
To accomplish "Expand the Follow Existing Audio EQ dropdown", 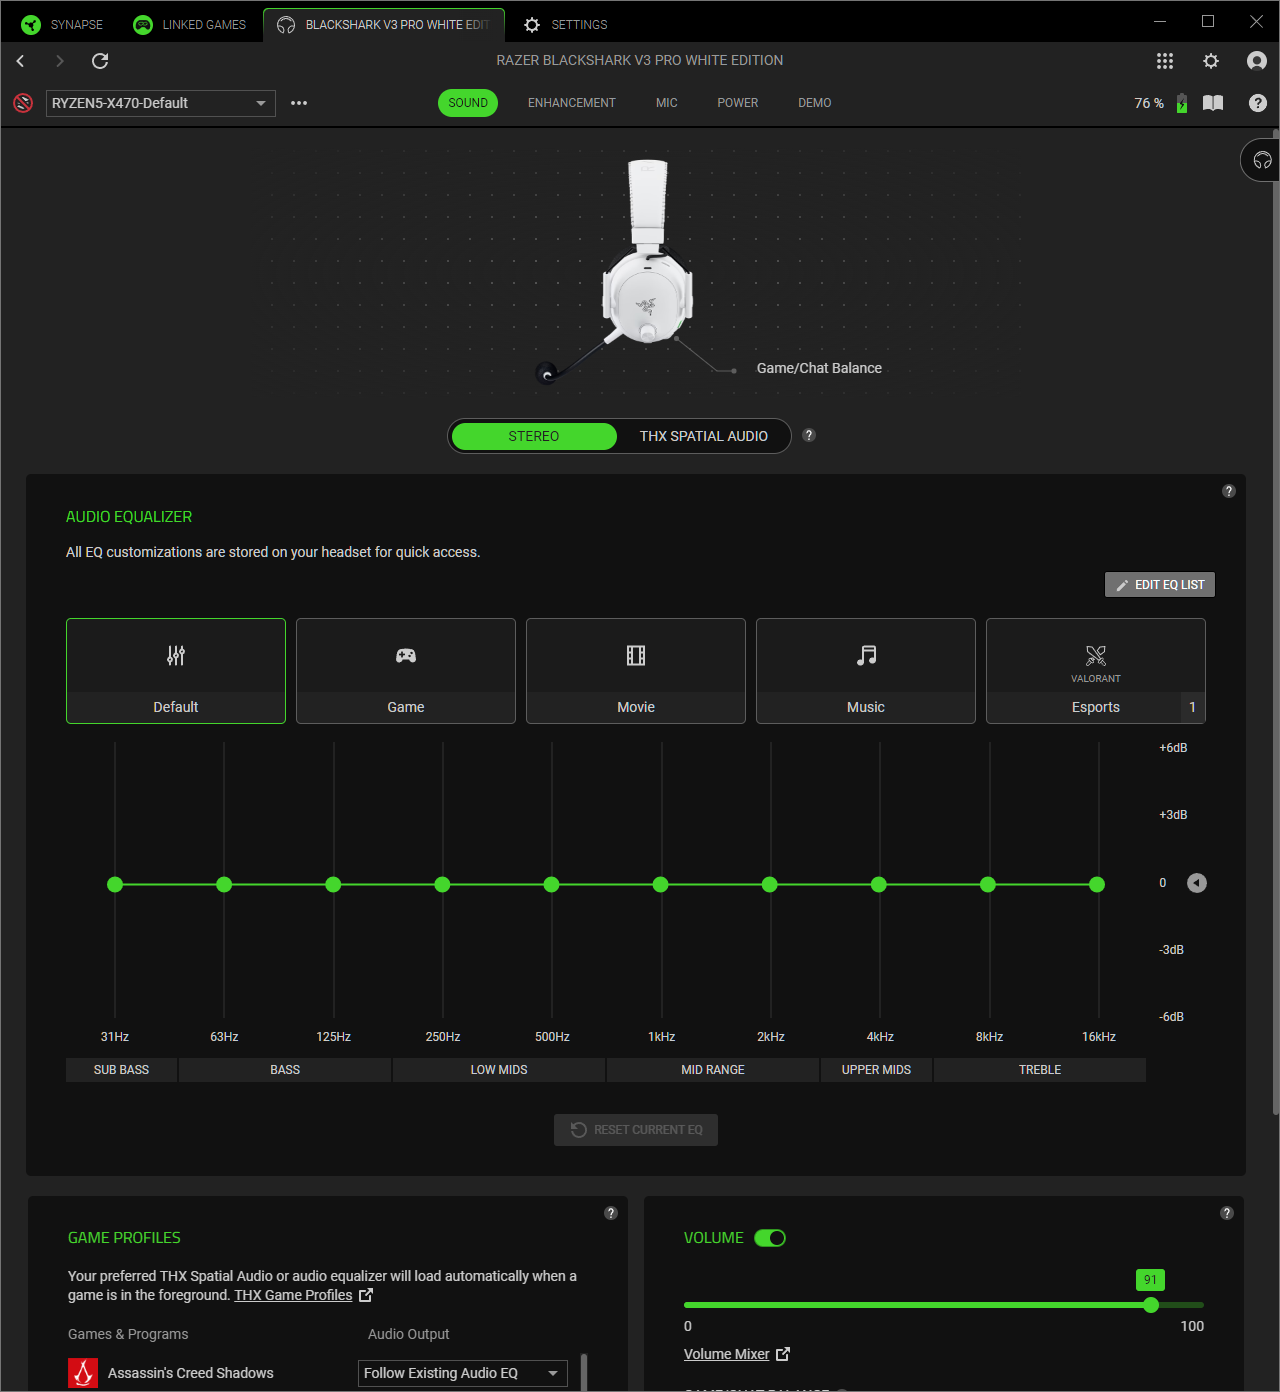I will click(462, 1373).
